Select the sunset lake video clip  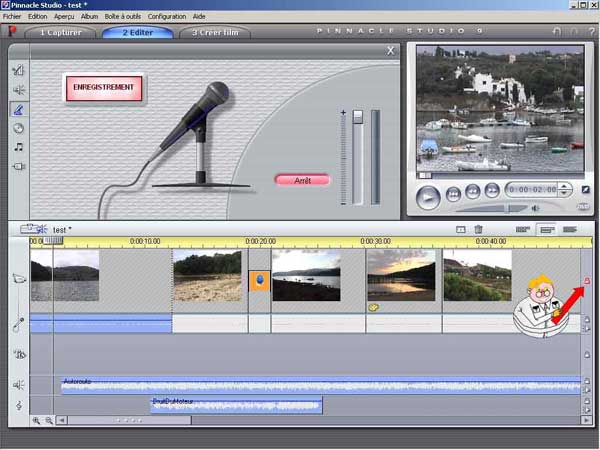401,276
